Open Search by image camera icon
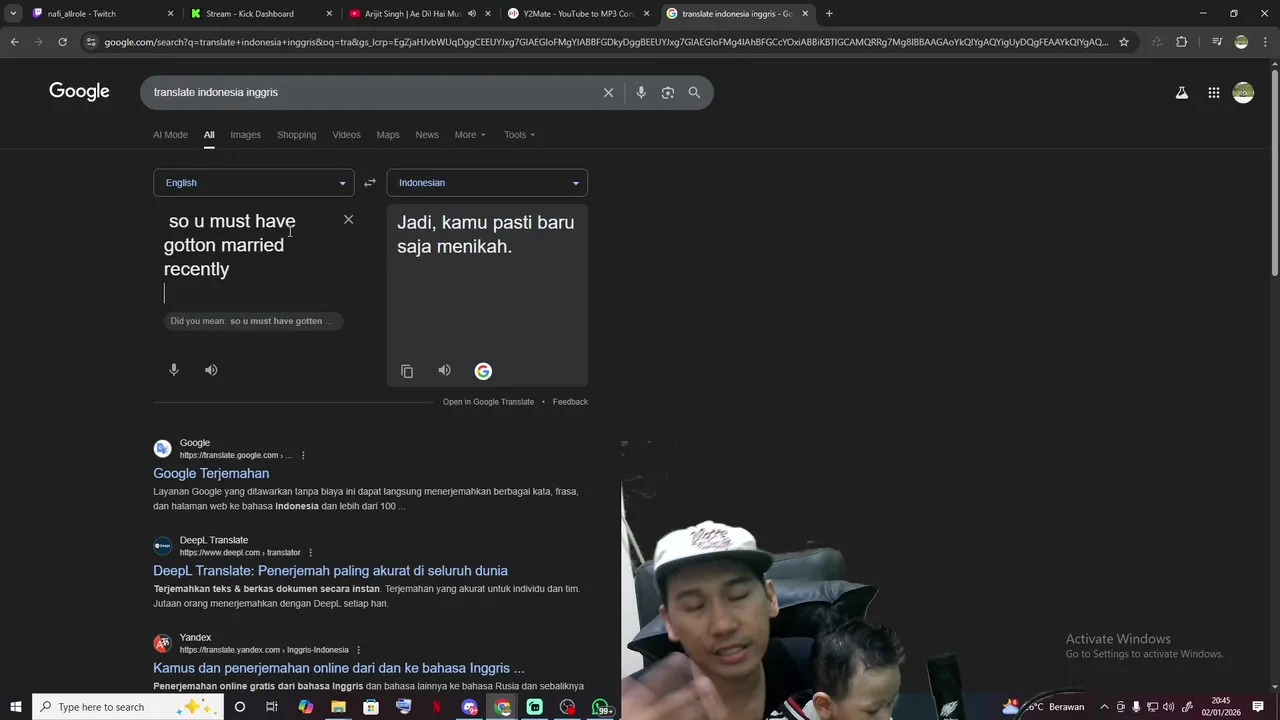Viewport: 1280px width, 720px height. 667,92
